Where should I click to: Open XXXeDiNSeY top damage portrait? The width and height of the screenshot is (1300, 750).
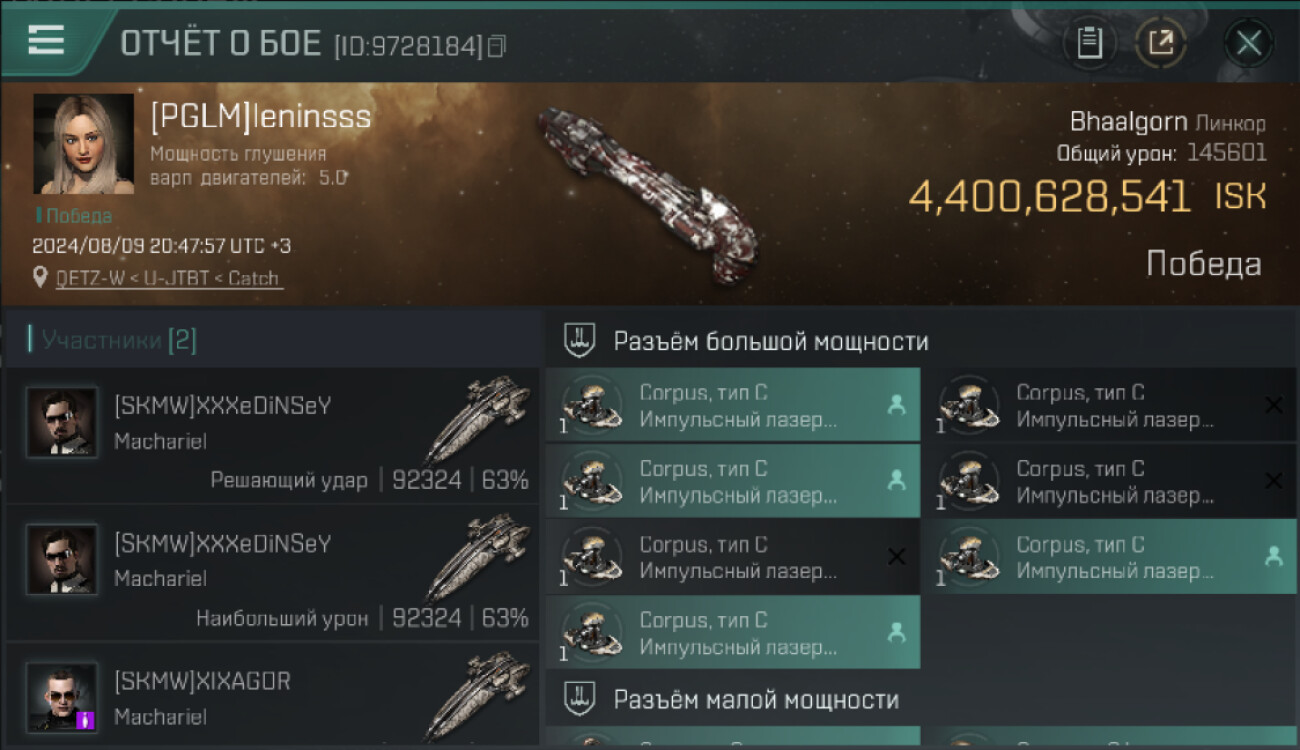point(62,560)
